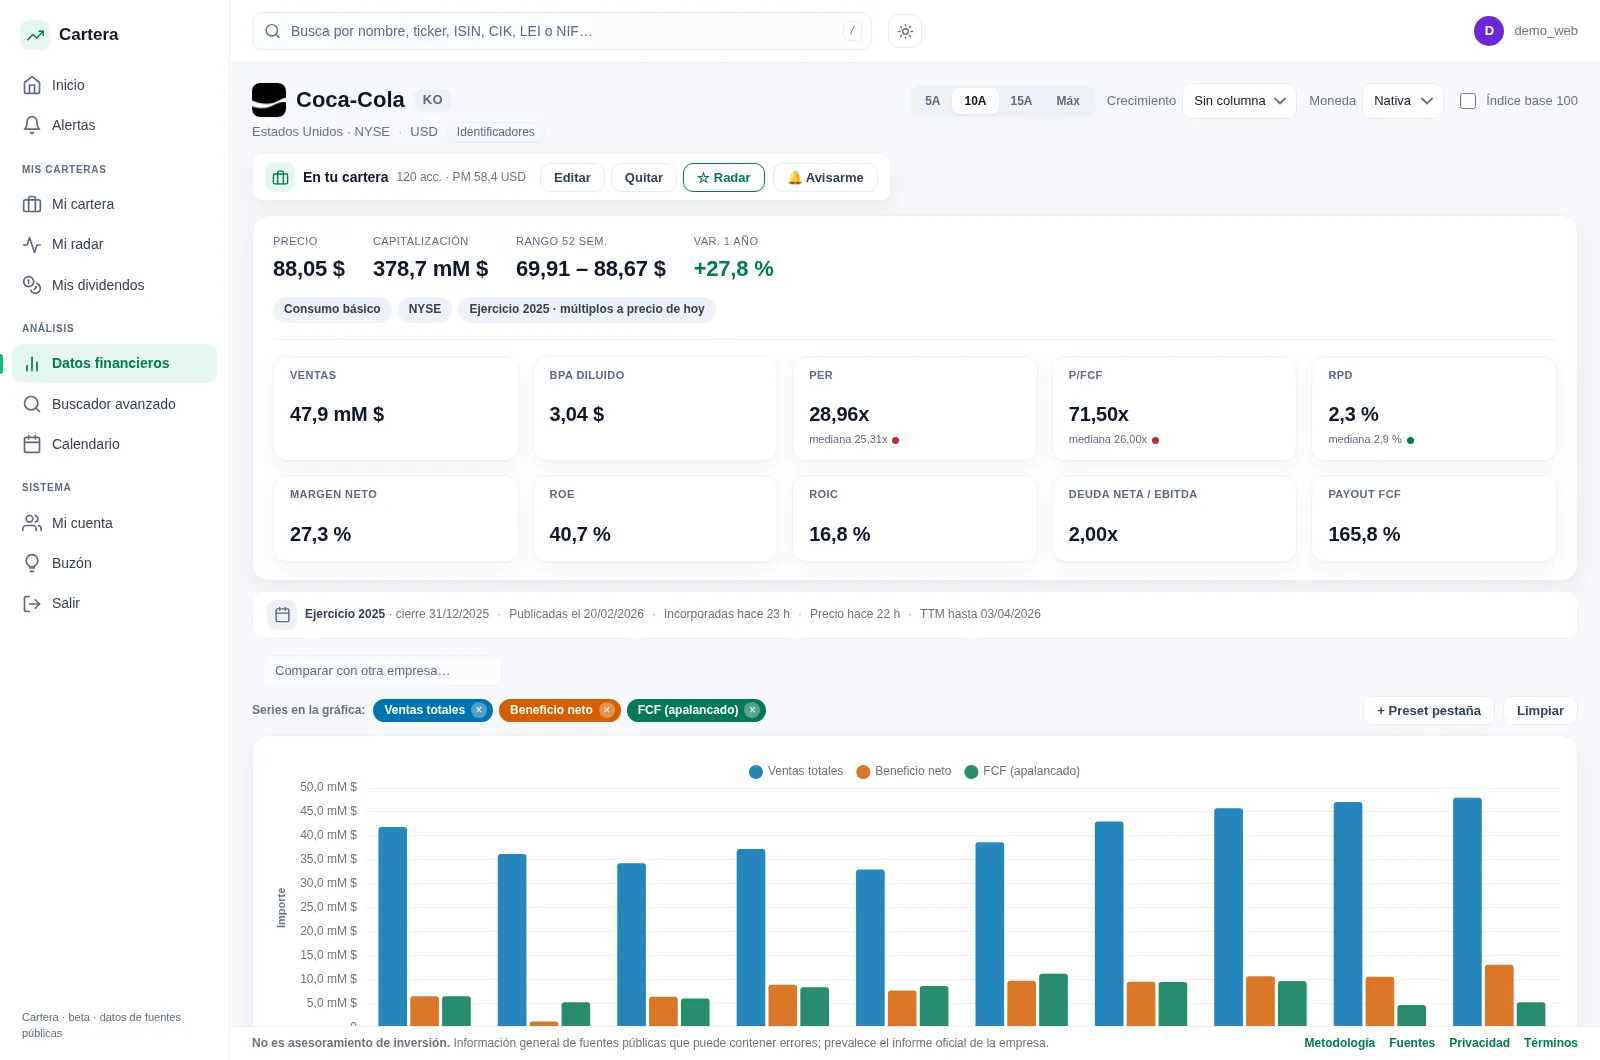Select the 15A time range

[1021, 101]
